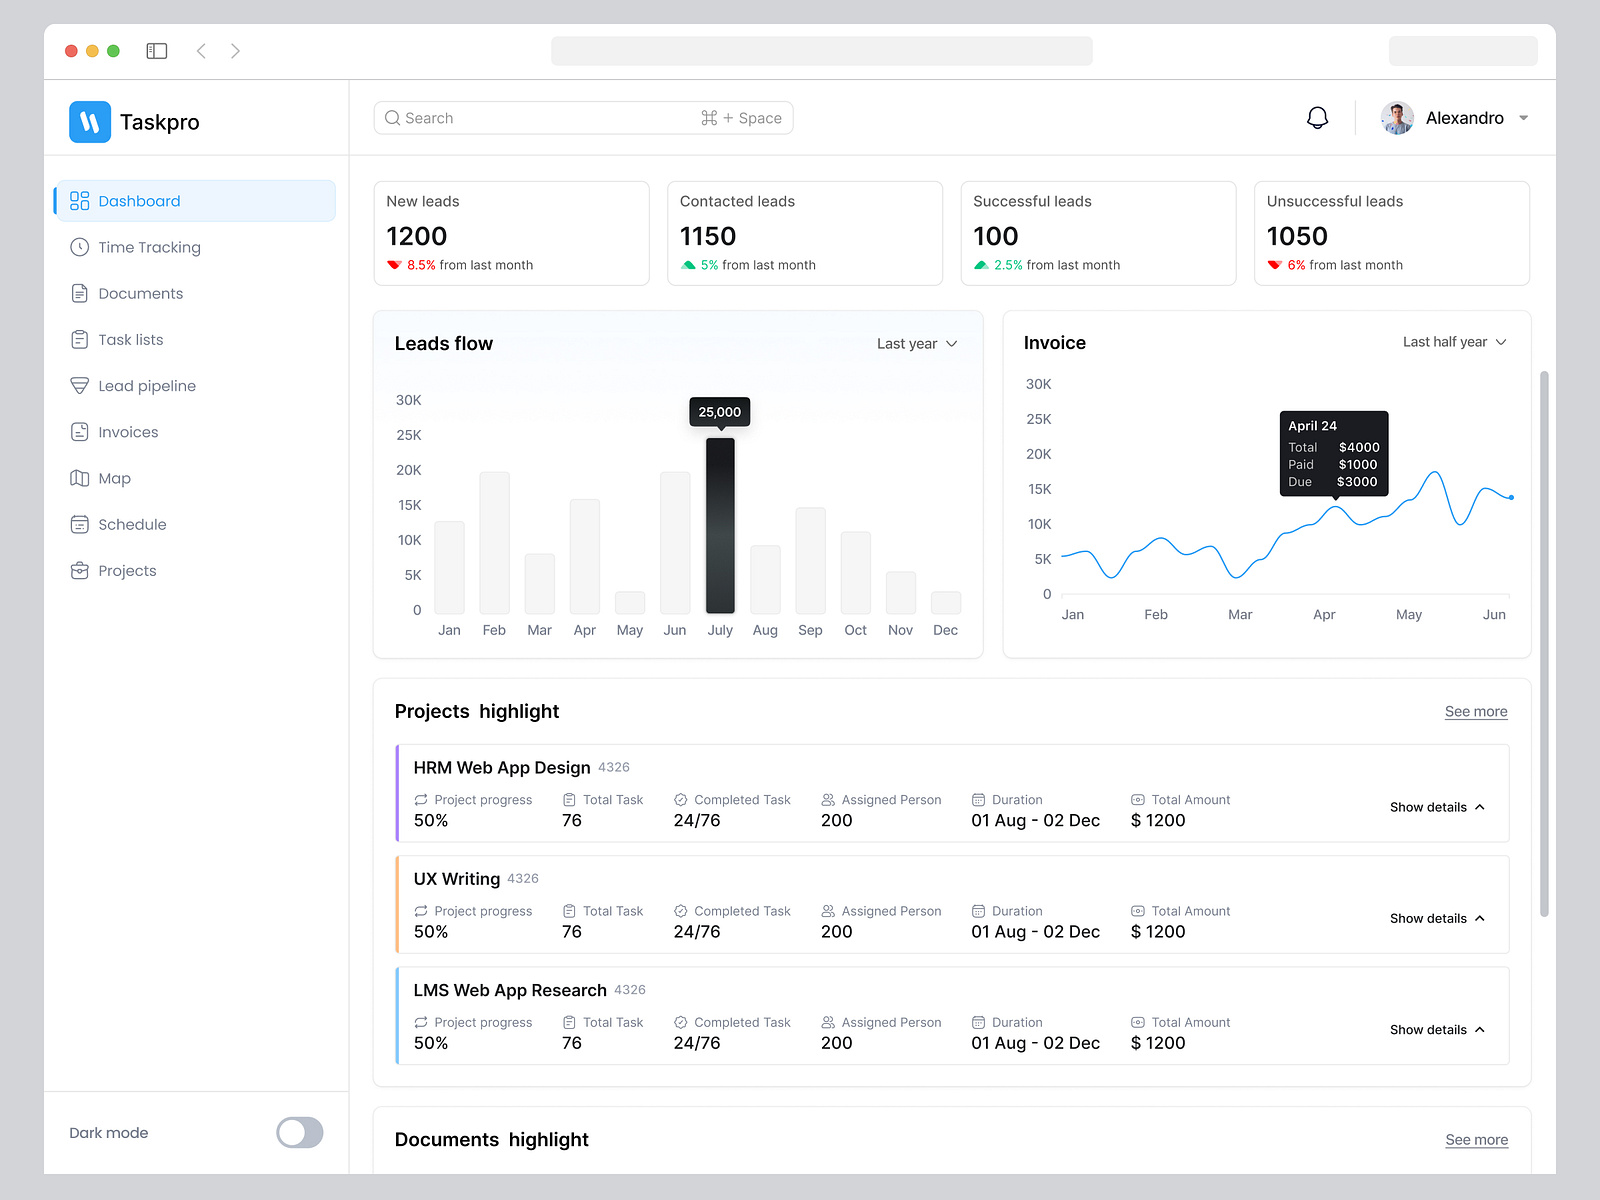Switch to the Dashboard menu item
Screen dimensions: 1600x1200
click(x=139, y=200)
